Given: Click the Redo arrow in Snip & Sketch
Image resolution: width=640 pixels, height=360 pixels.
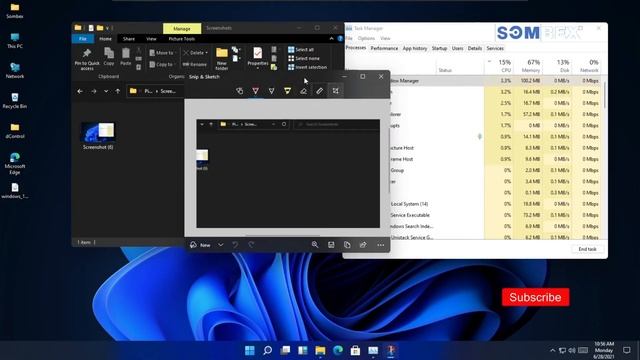Looking at the screenshot, I should click(251, 244).
